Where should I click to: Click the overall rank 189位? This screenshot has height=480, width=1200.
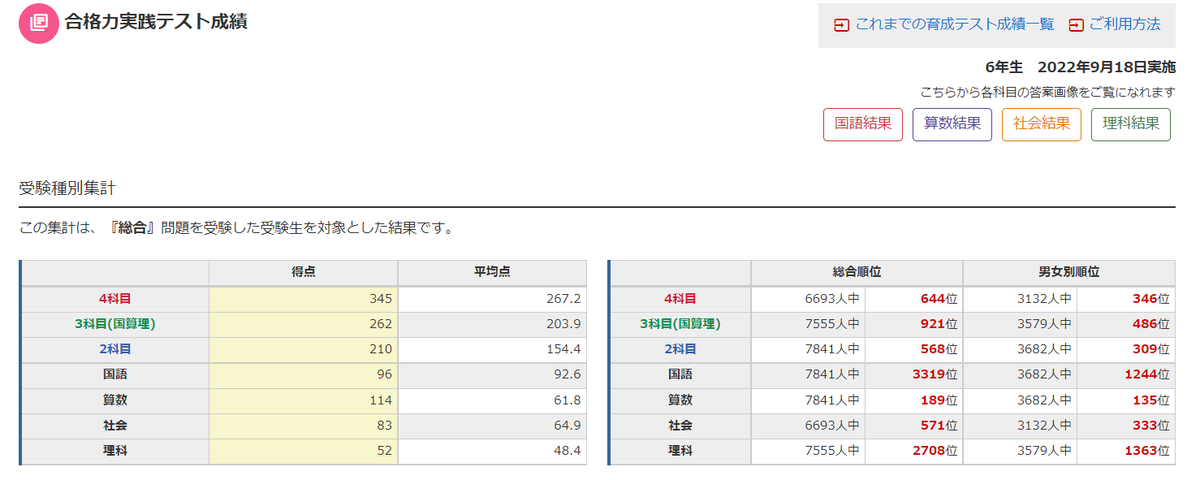(x=938, y=400)
